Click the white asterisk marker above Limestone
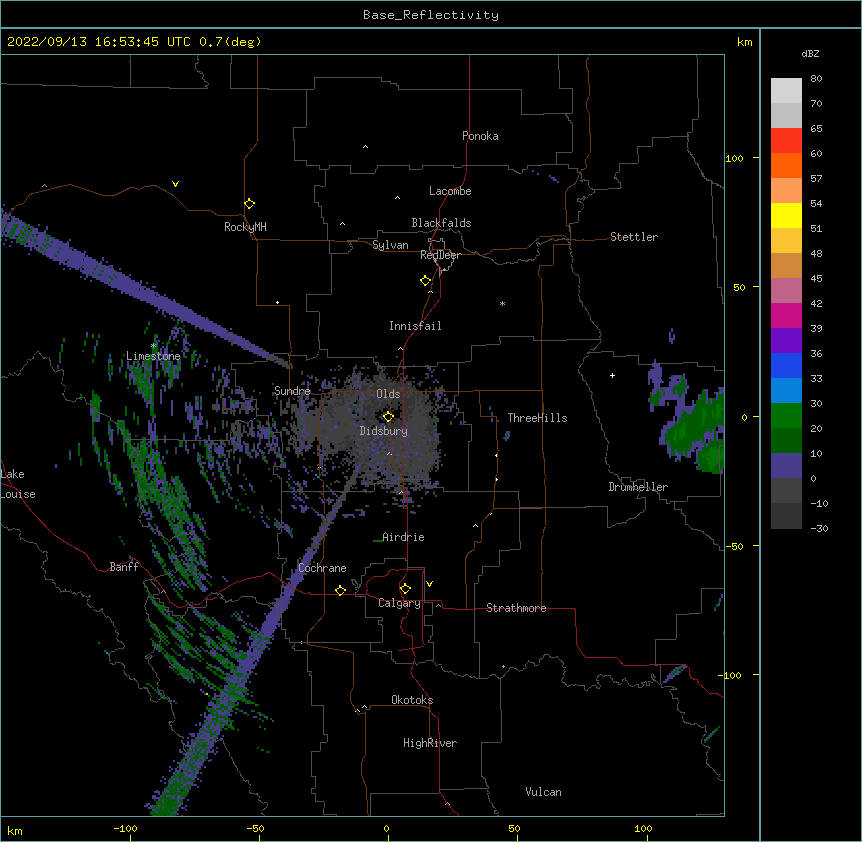Image resolution: width=862 pixels, height=842 pixels. tap(154, 346)
